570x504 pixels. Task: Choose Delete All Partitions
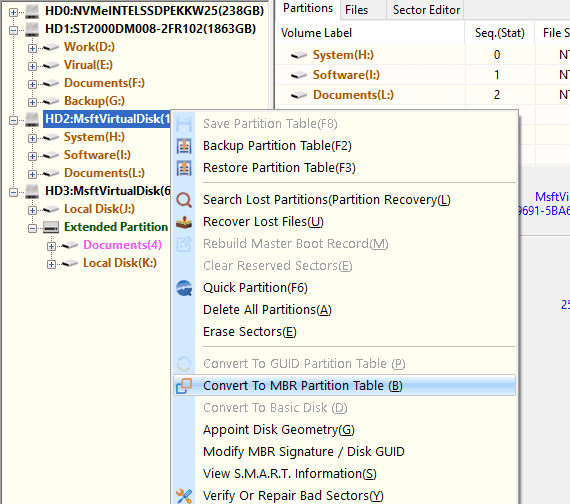click(x=345, y=310)
